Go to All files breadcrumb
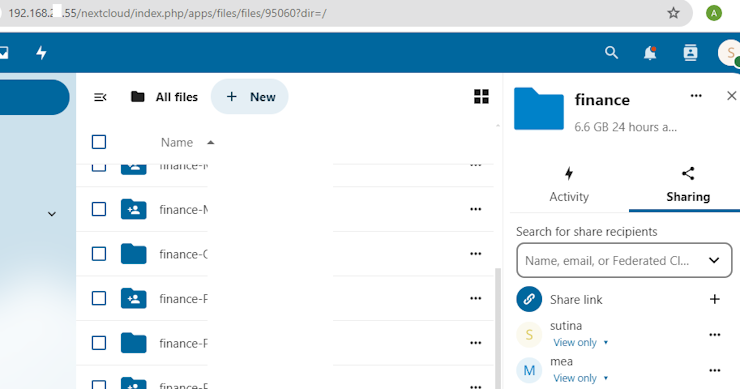Screen dimensions: 740x389 pos(164,97)
